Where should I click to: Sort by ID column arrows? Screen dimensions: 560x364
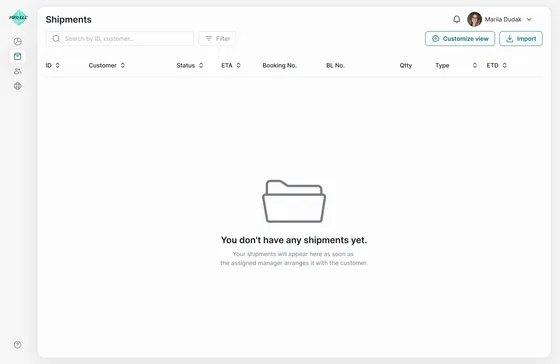tap(58, 65)
